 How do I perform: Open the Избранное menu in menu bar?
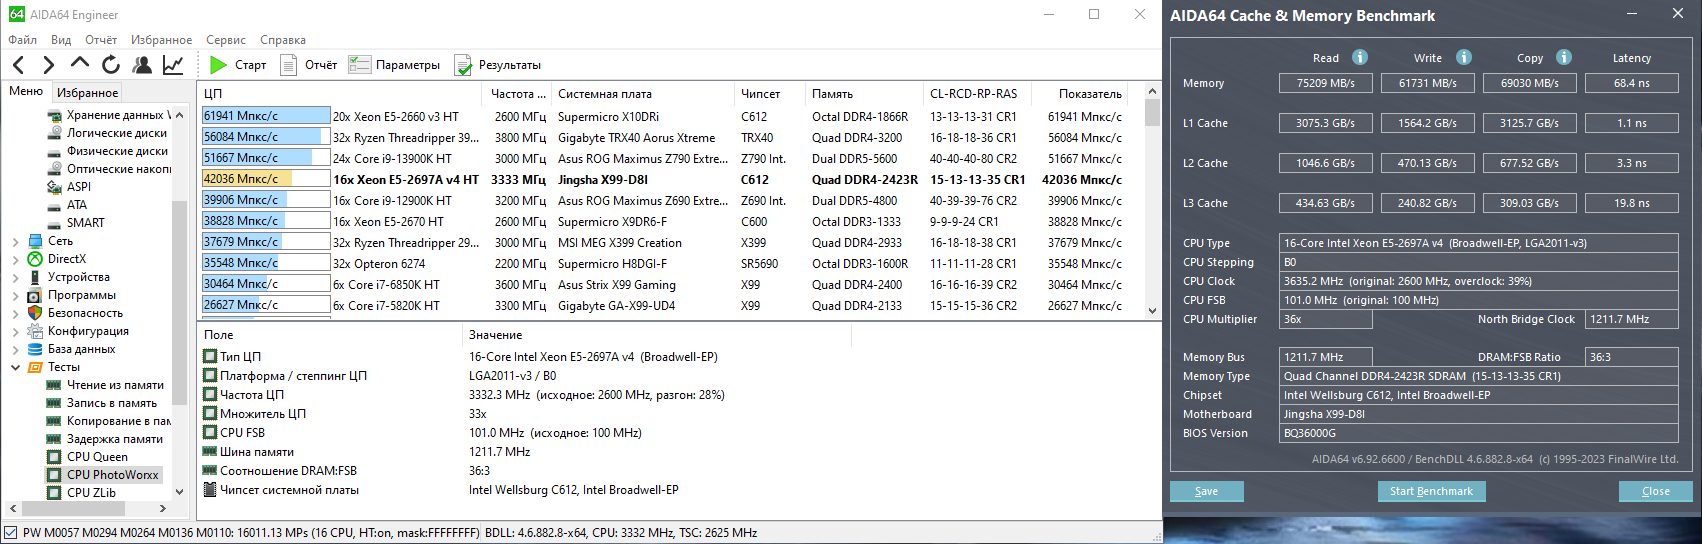161,40
